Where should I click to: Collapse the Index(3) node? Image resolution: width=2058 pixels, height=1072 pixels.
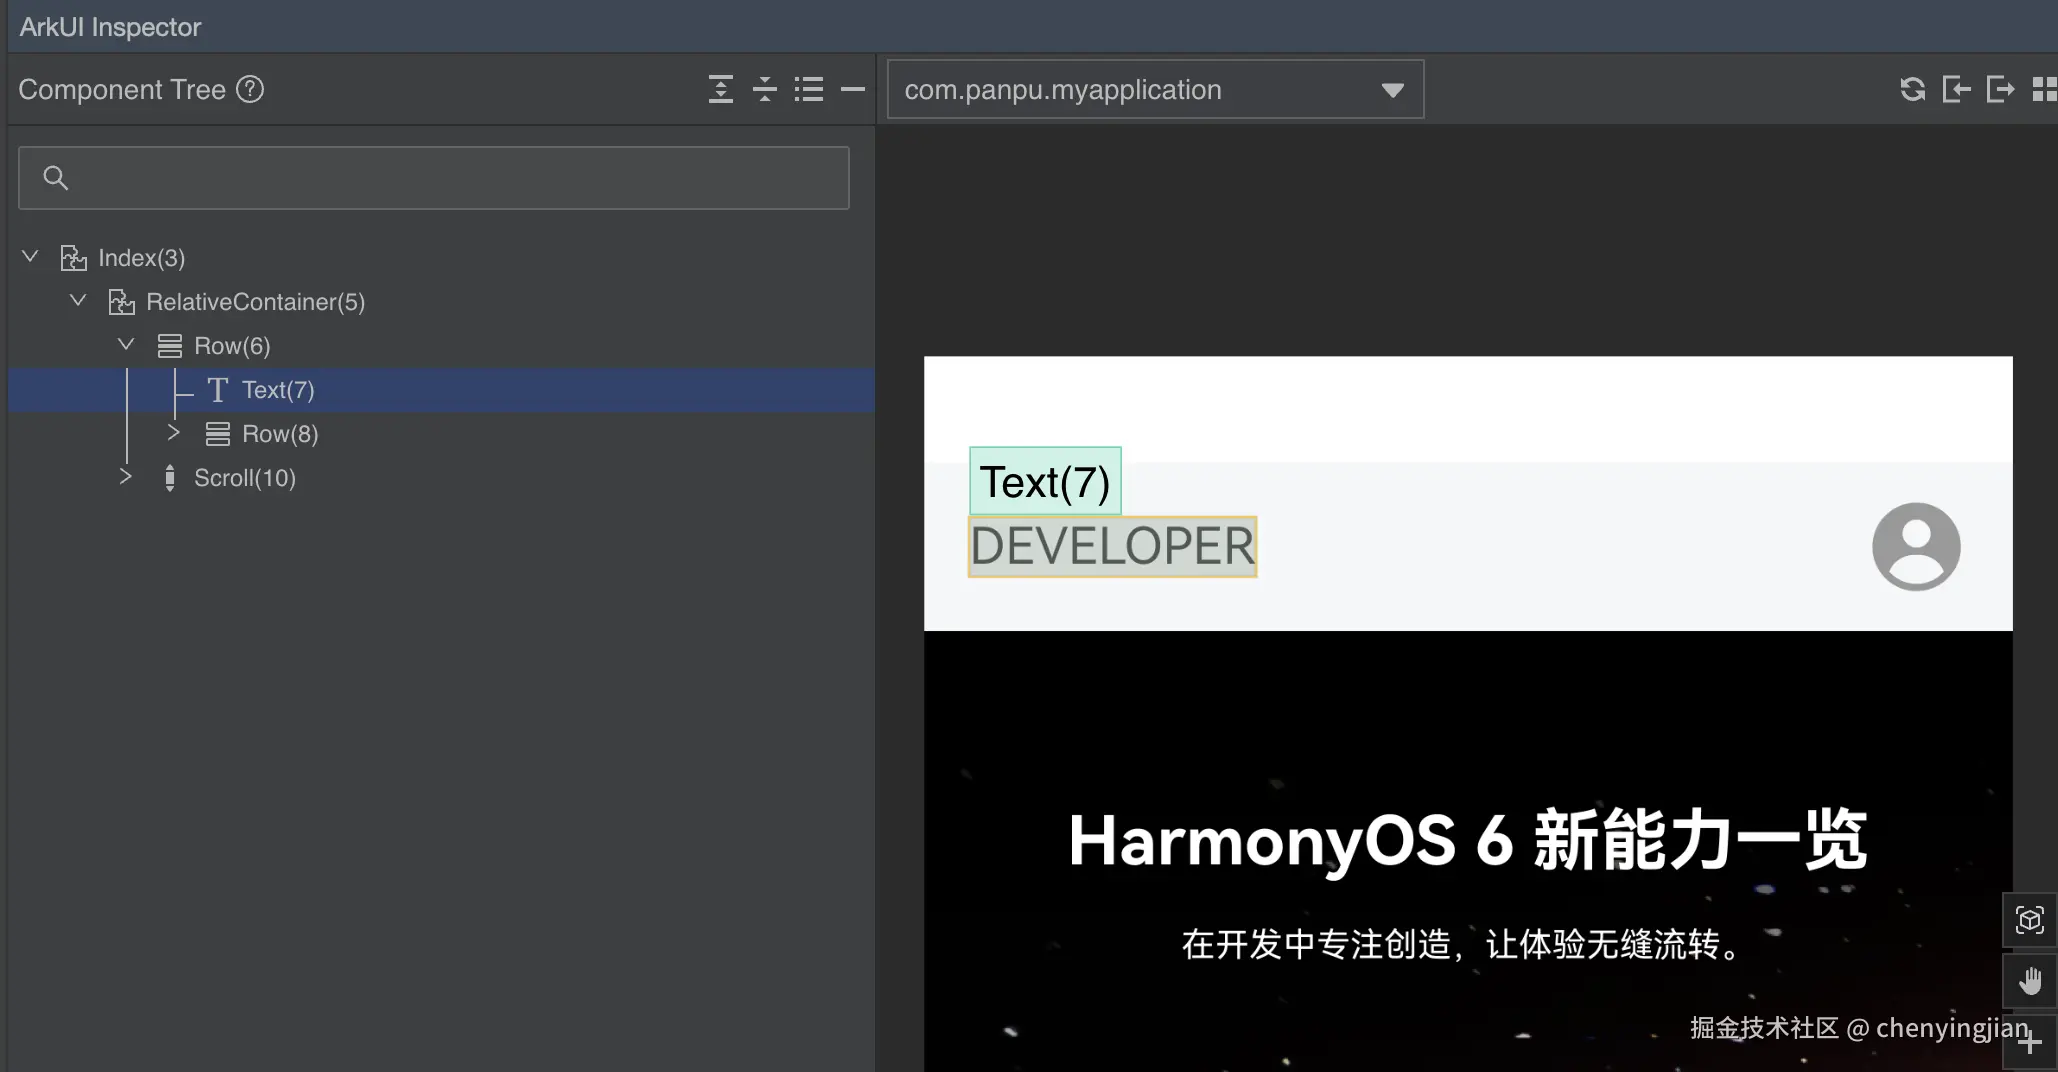[30, 257]
